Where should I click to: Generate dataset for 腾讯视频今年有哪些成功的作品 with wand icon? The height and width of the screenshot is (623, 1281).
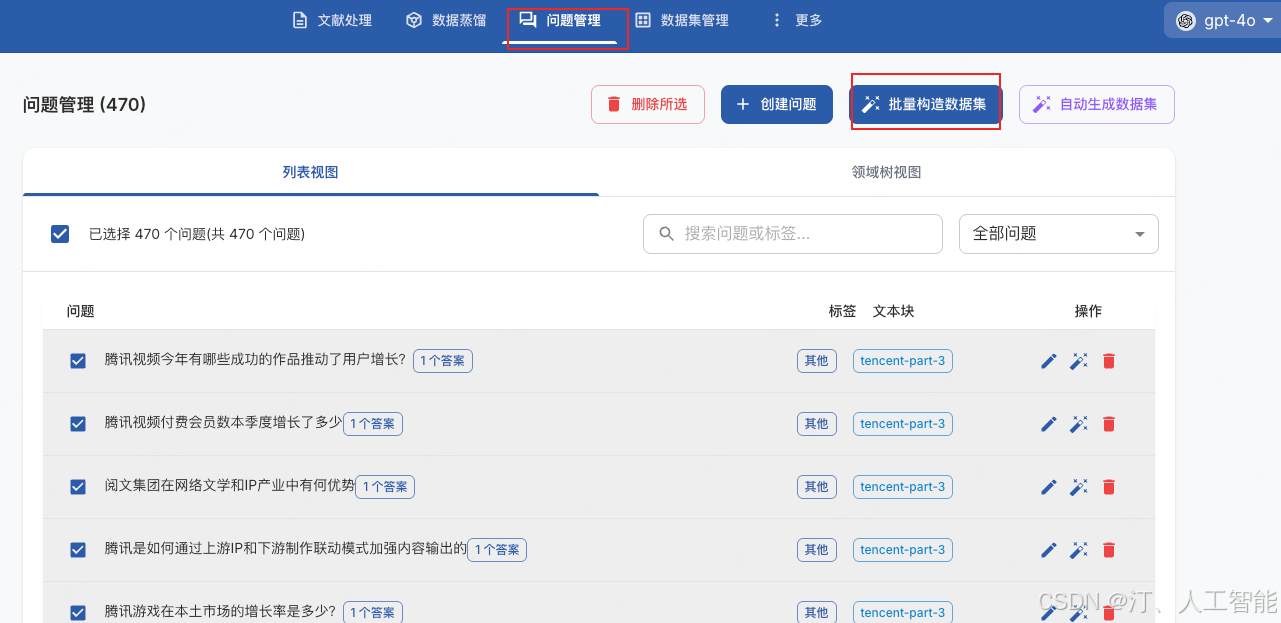click(x=1079, y=361)
